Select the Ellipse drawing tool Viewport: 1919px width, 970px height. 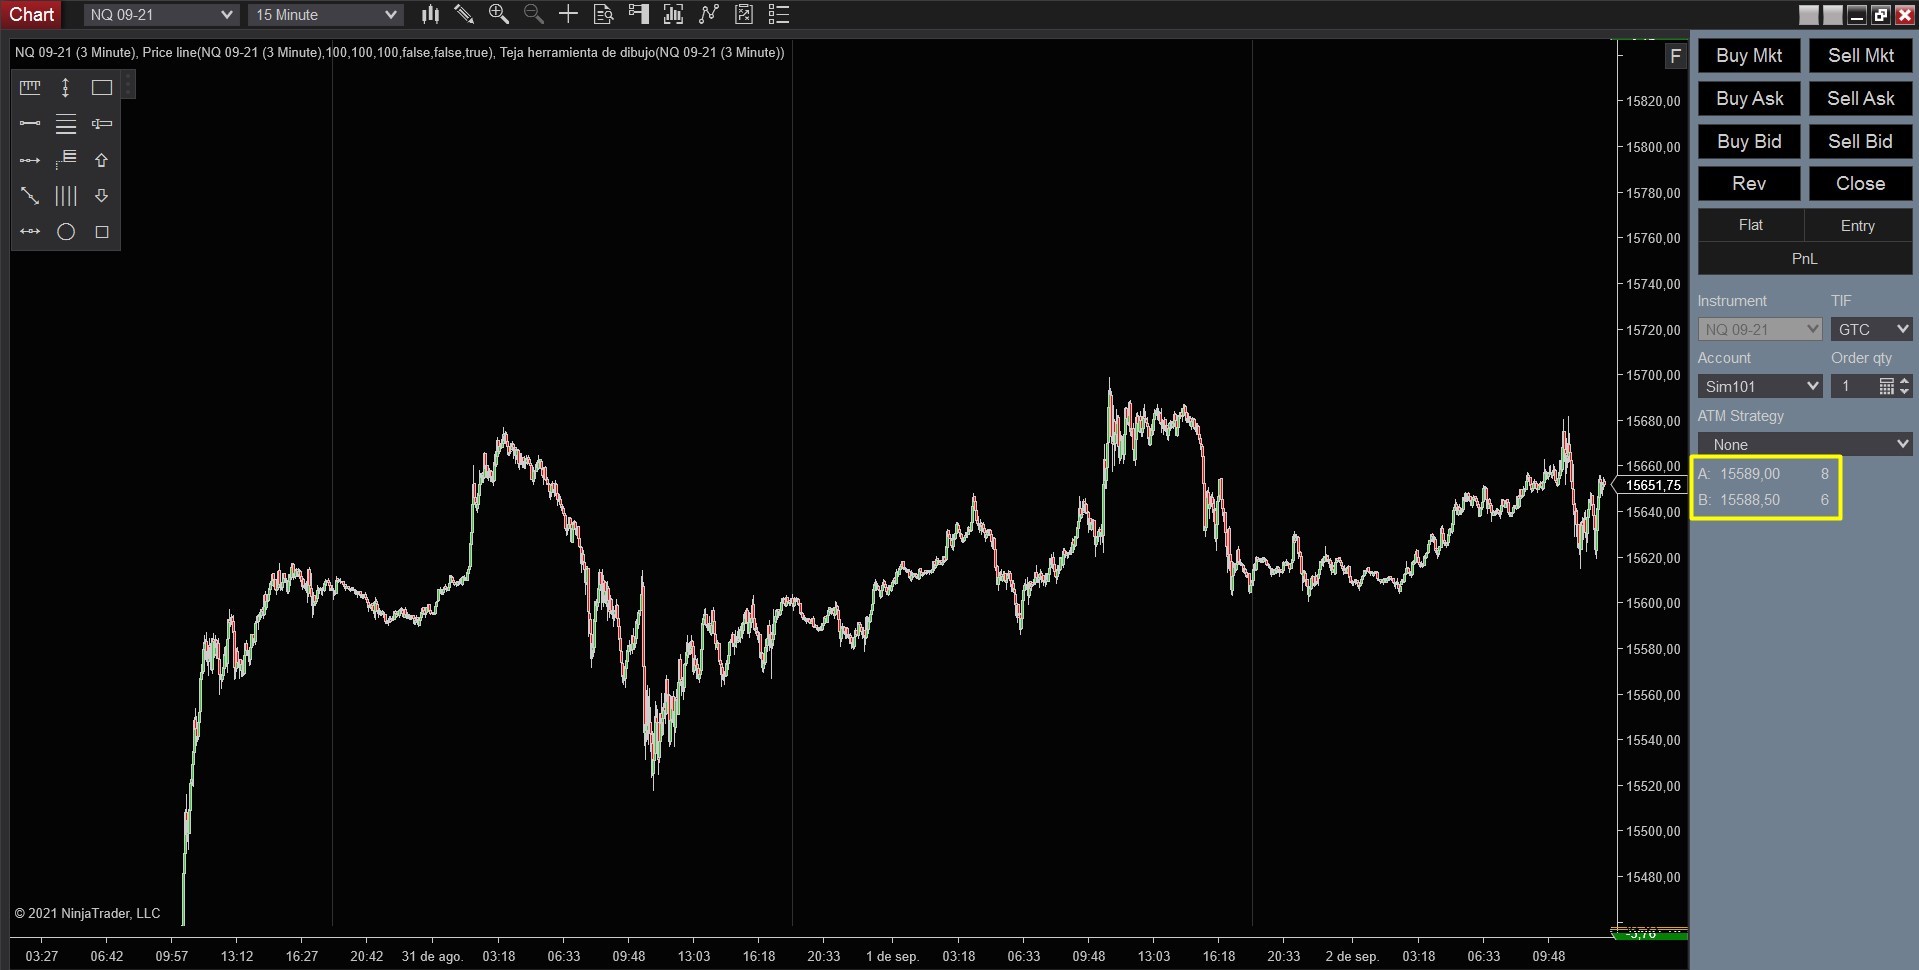point(65,232)
